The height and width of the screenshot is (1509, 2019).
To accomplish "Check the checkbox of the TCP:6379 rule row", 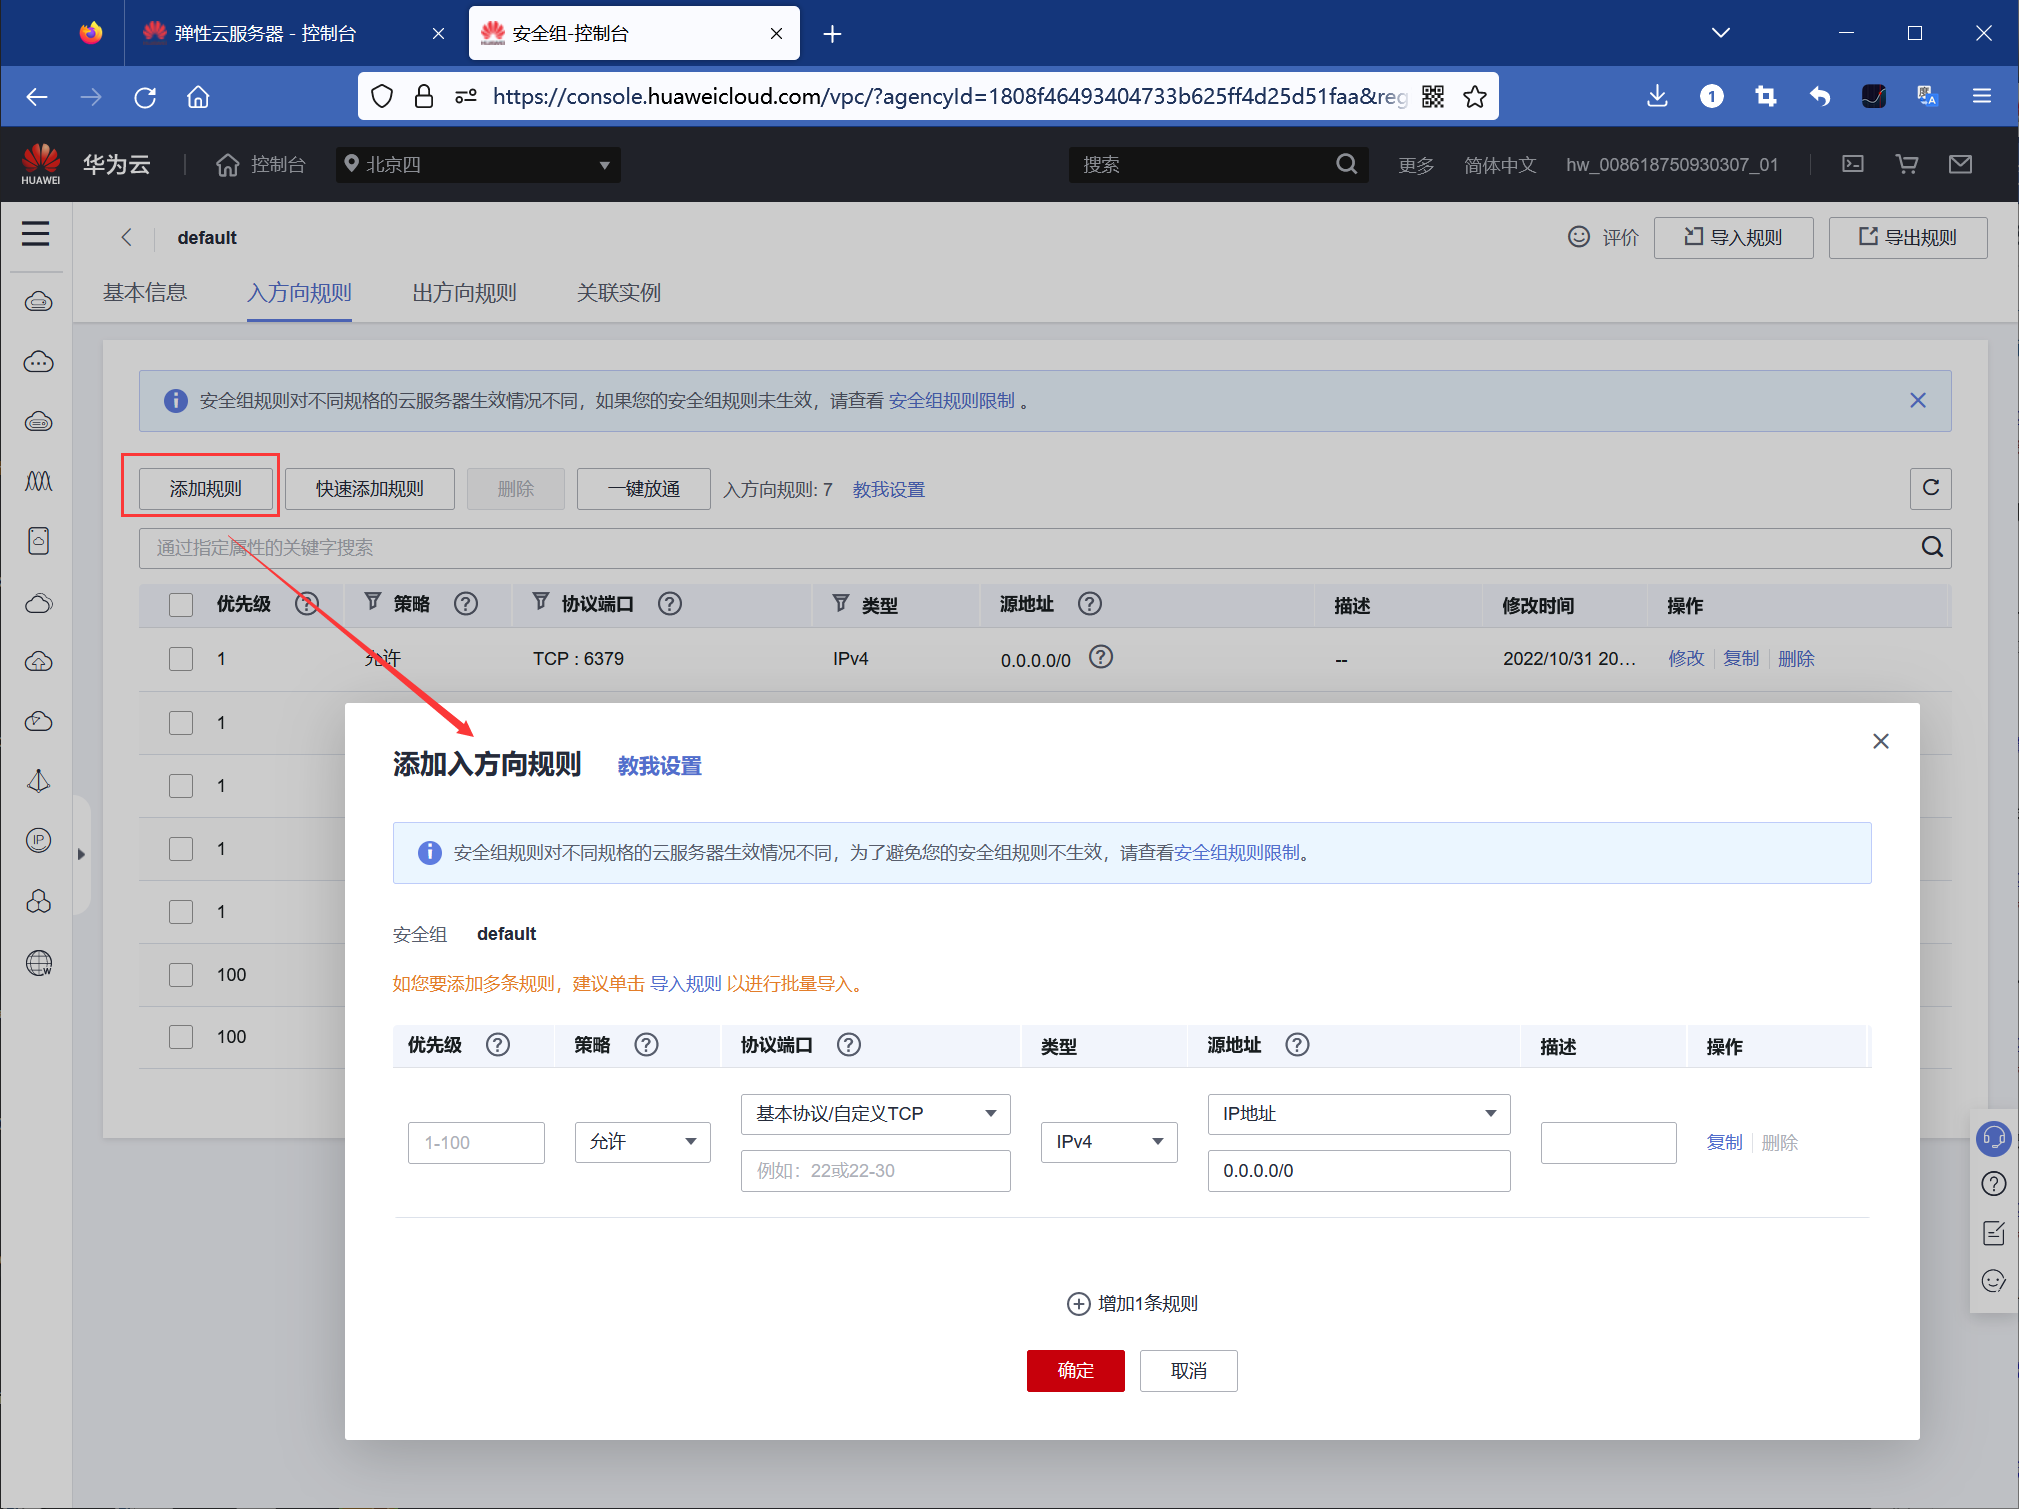I will point(181,659).
